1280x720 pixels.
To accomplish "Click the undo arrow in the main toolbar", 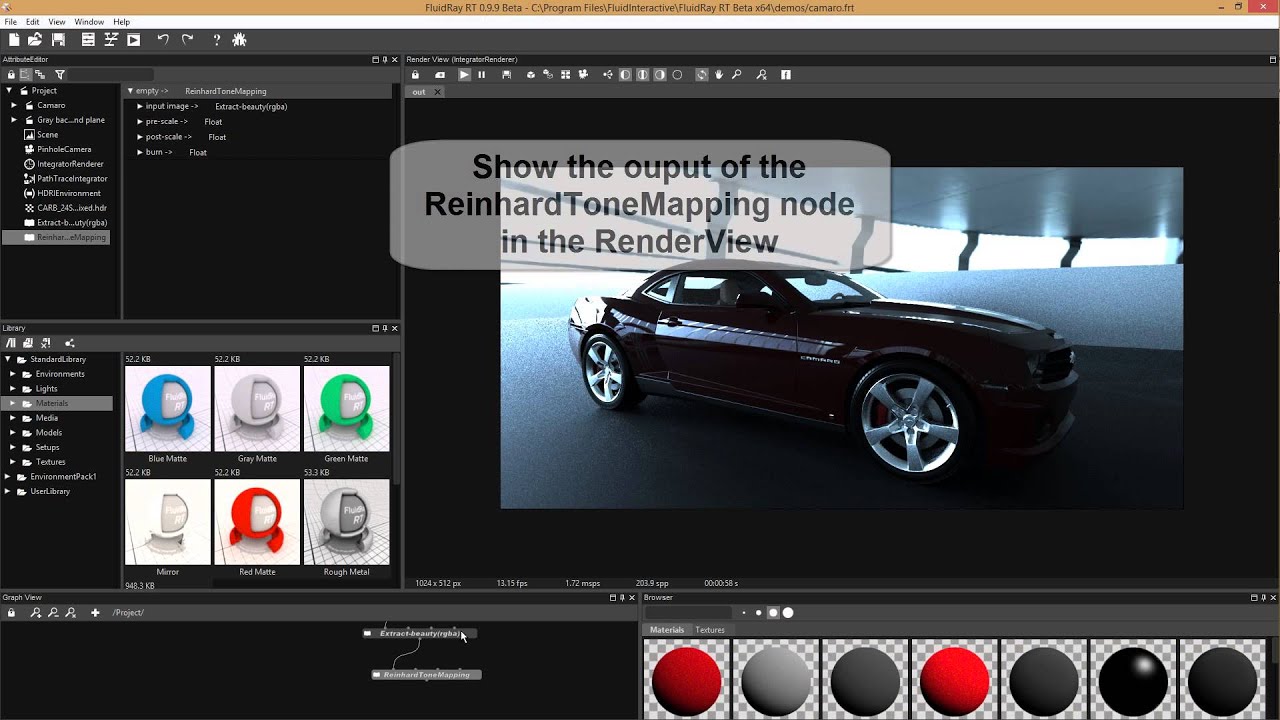I will (x=163, y=40).
